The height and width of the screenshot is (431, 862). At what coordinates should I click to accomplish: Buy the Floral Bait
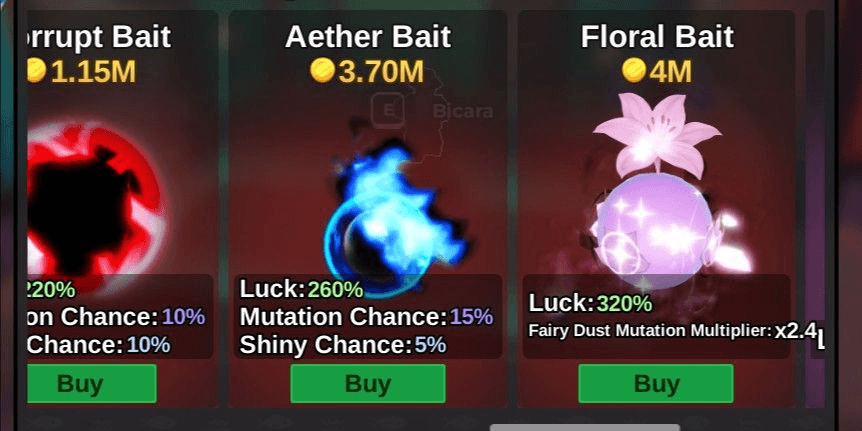(x=656, y=383)
